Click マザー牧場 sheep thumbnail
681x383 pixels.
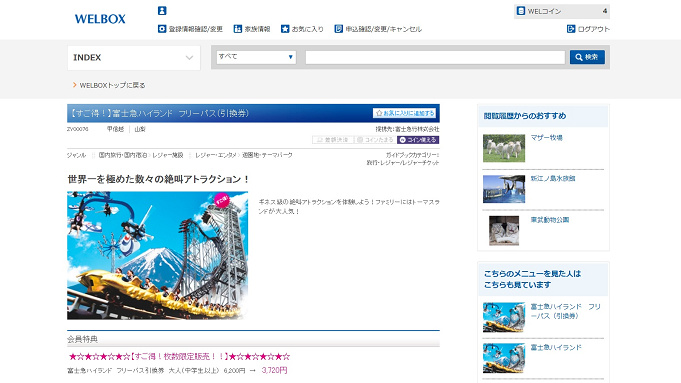coord(504,148)
